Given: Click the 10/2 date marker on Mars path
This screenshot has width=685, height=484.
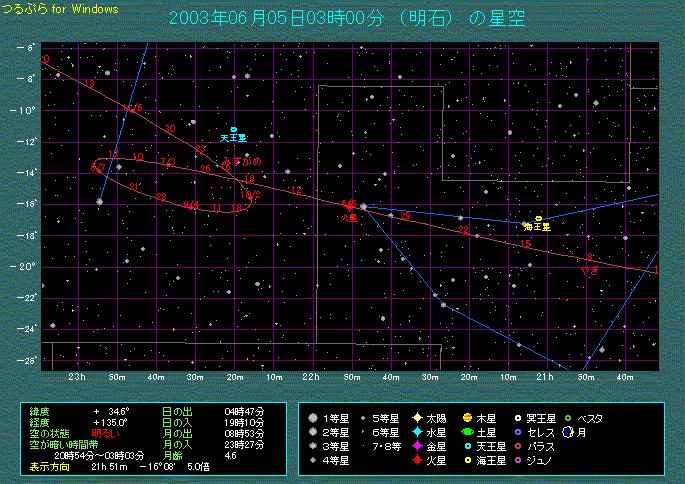Looking at the screenshot, I should pyautogui.click(x=250, y=195).
